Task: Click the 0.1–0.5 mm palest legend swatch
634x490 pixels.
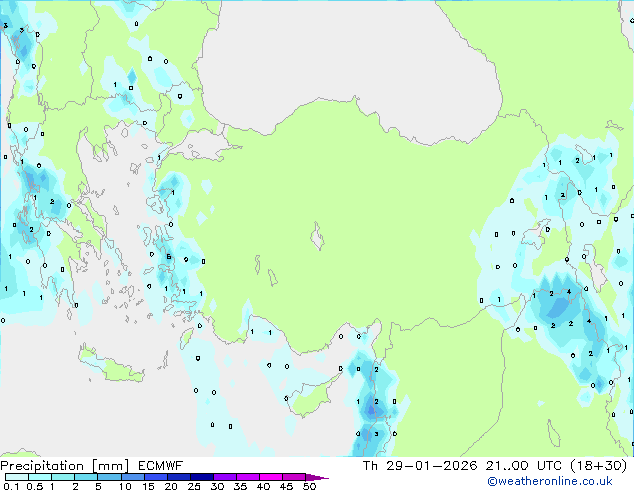Action: [x=17, y=477]
